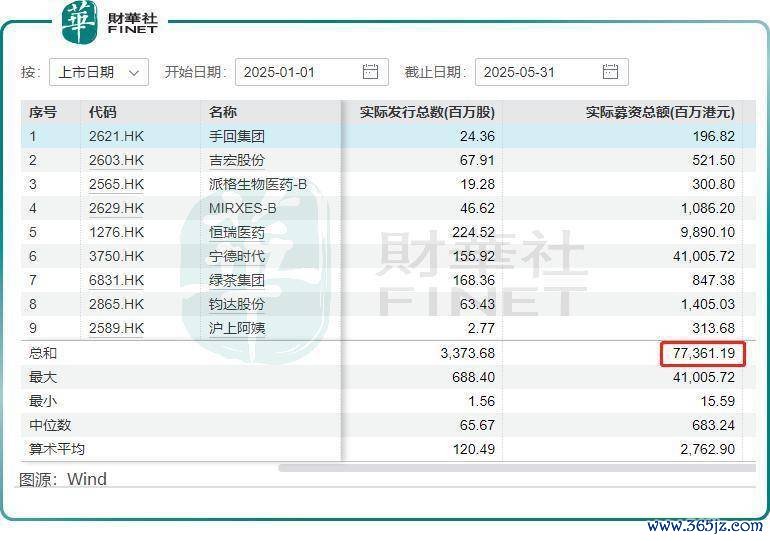Select issued shares value 224.52
Image resolution: width=770 pixels, height=541 pixels.
point(473,232)
